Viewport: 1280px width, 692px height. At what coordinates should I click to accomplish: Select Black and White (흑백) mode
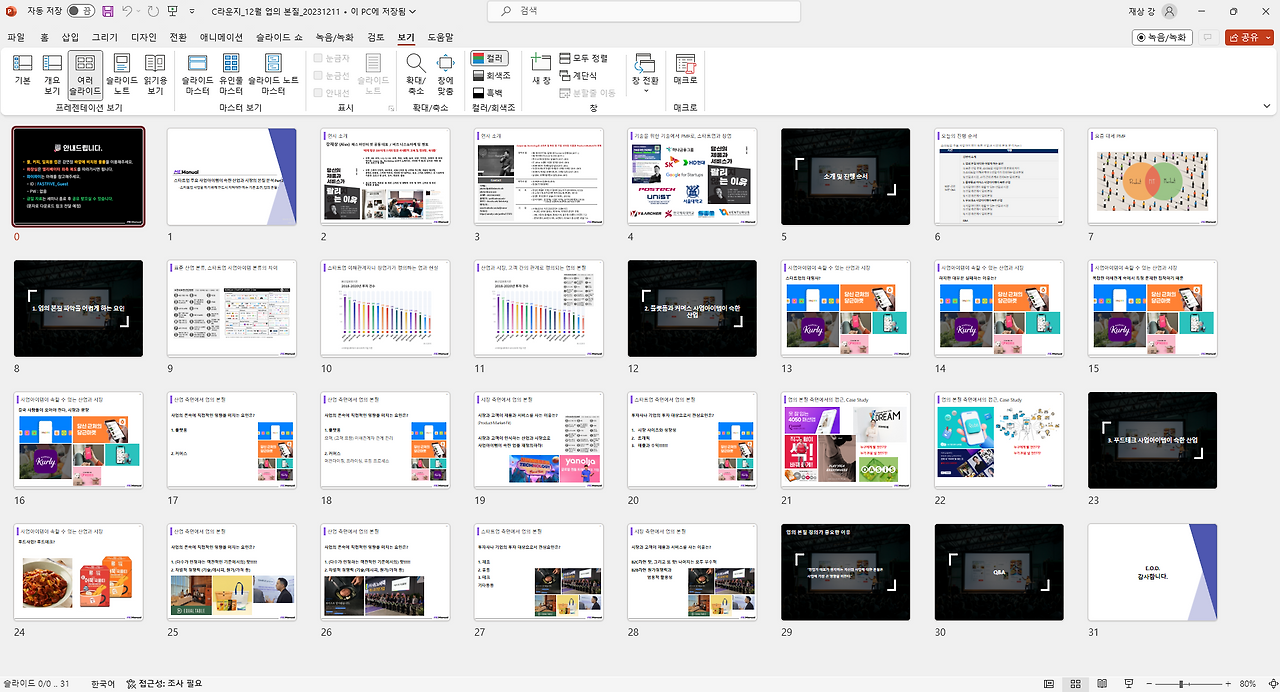click(x=490, y=92)
